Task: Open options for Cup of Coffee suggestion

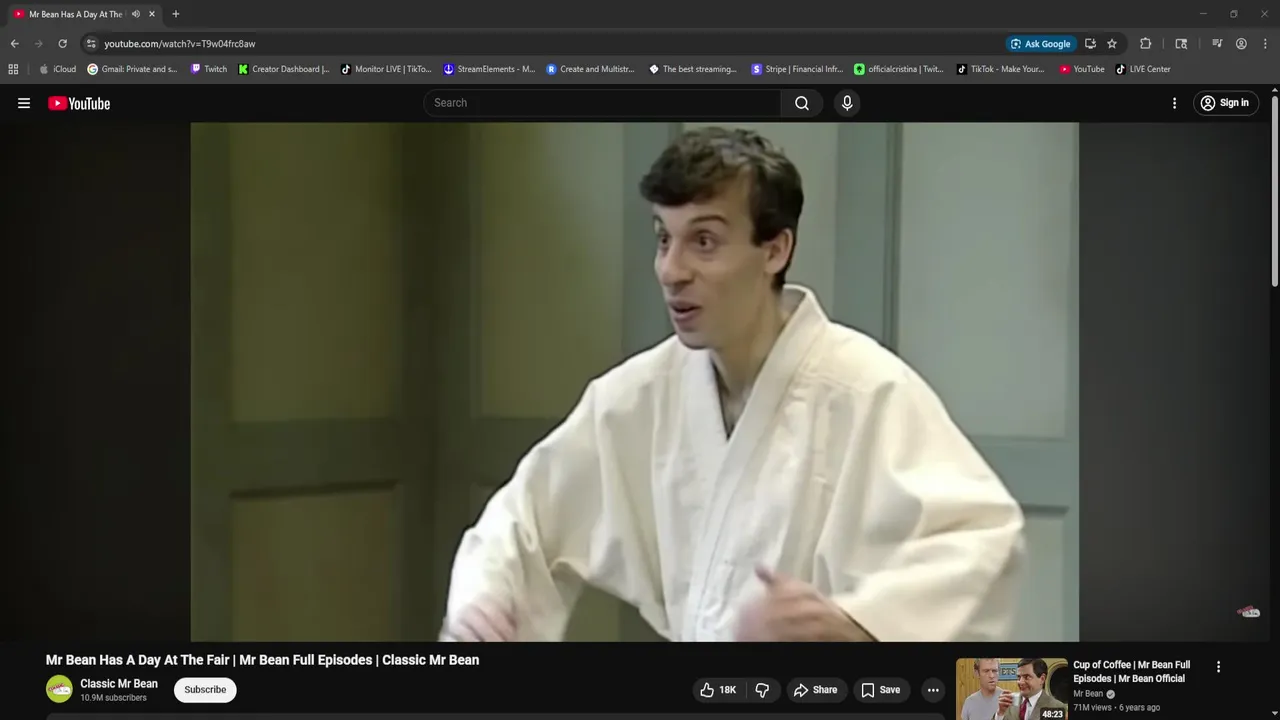Action: [x=1218, y=667]
